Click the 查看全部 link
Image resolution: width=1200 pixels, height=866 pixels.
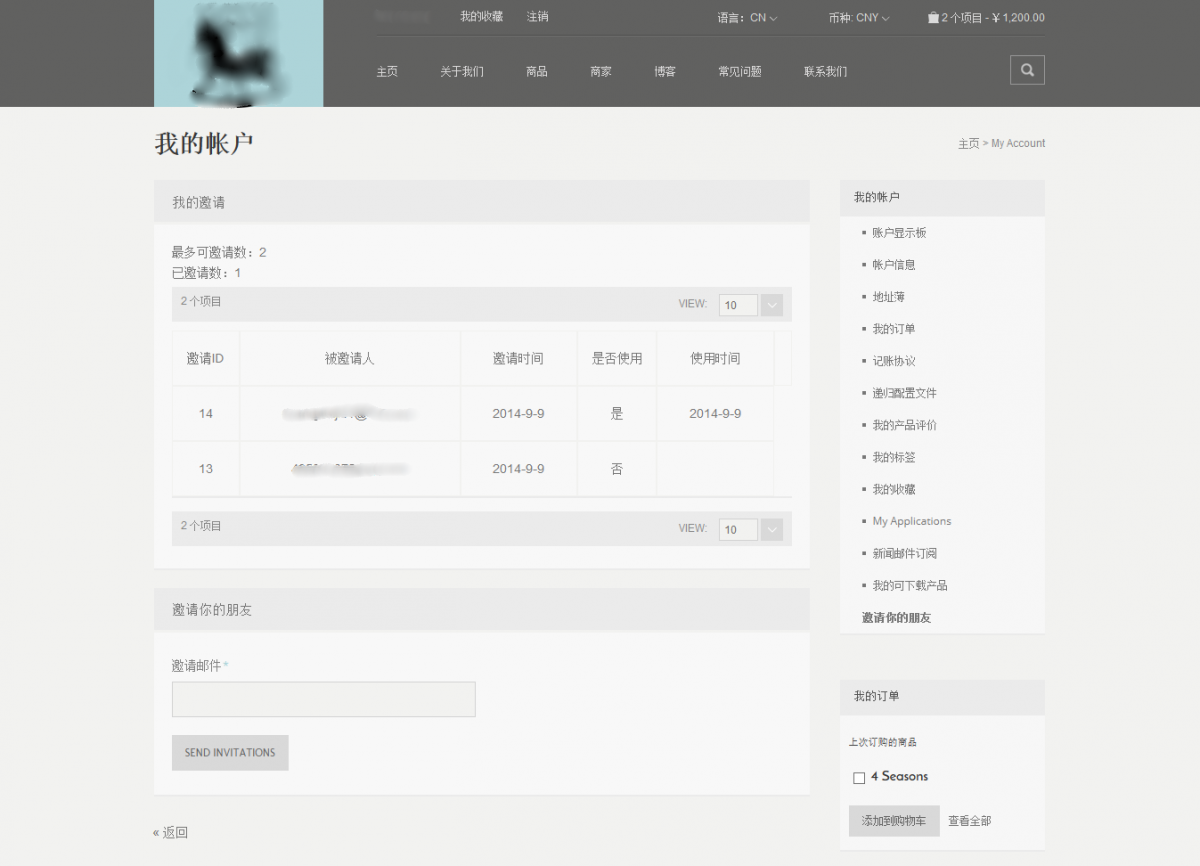pyautogui.click(x=970, y=821)
